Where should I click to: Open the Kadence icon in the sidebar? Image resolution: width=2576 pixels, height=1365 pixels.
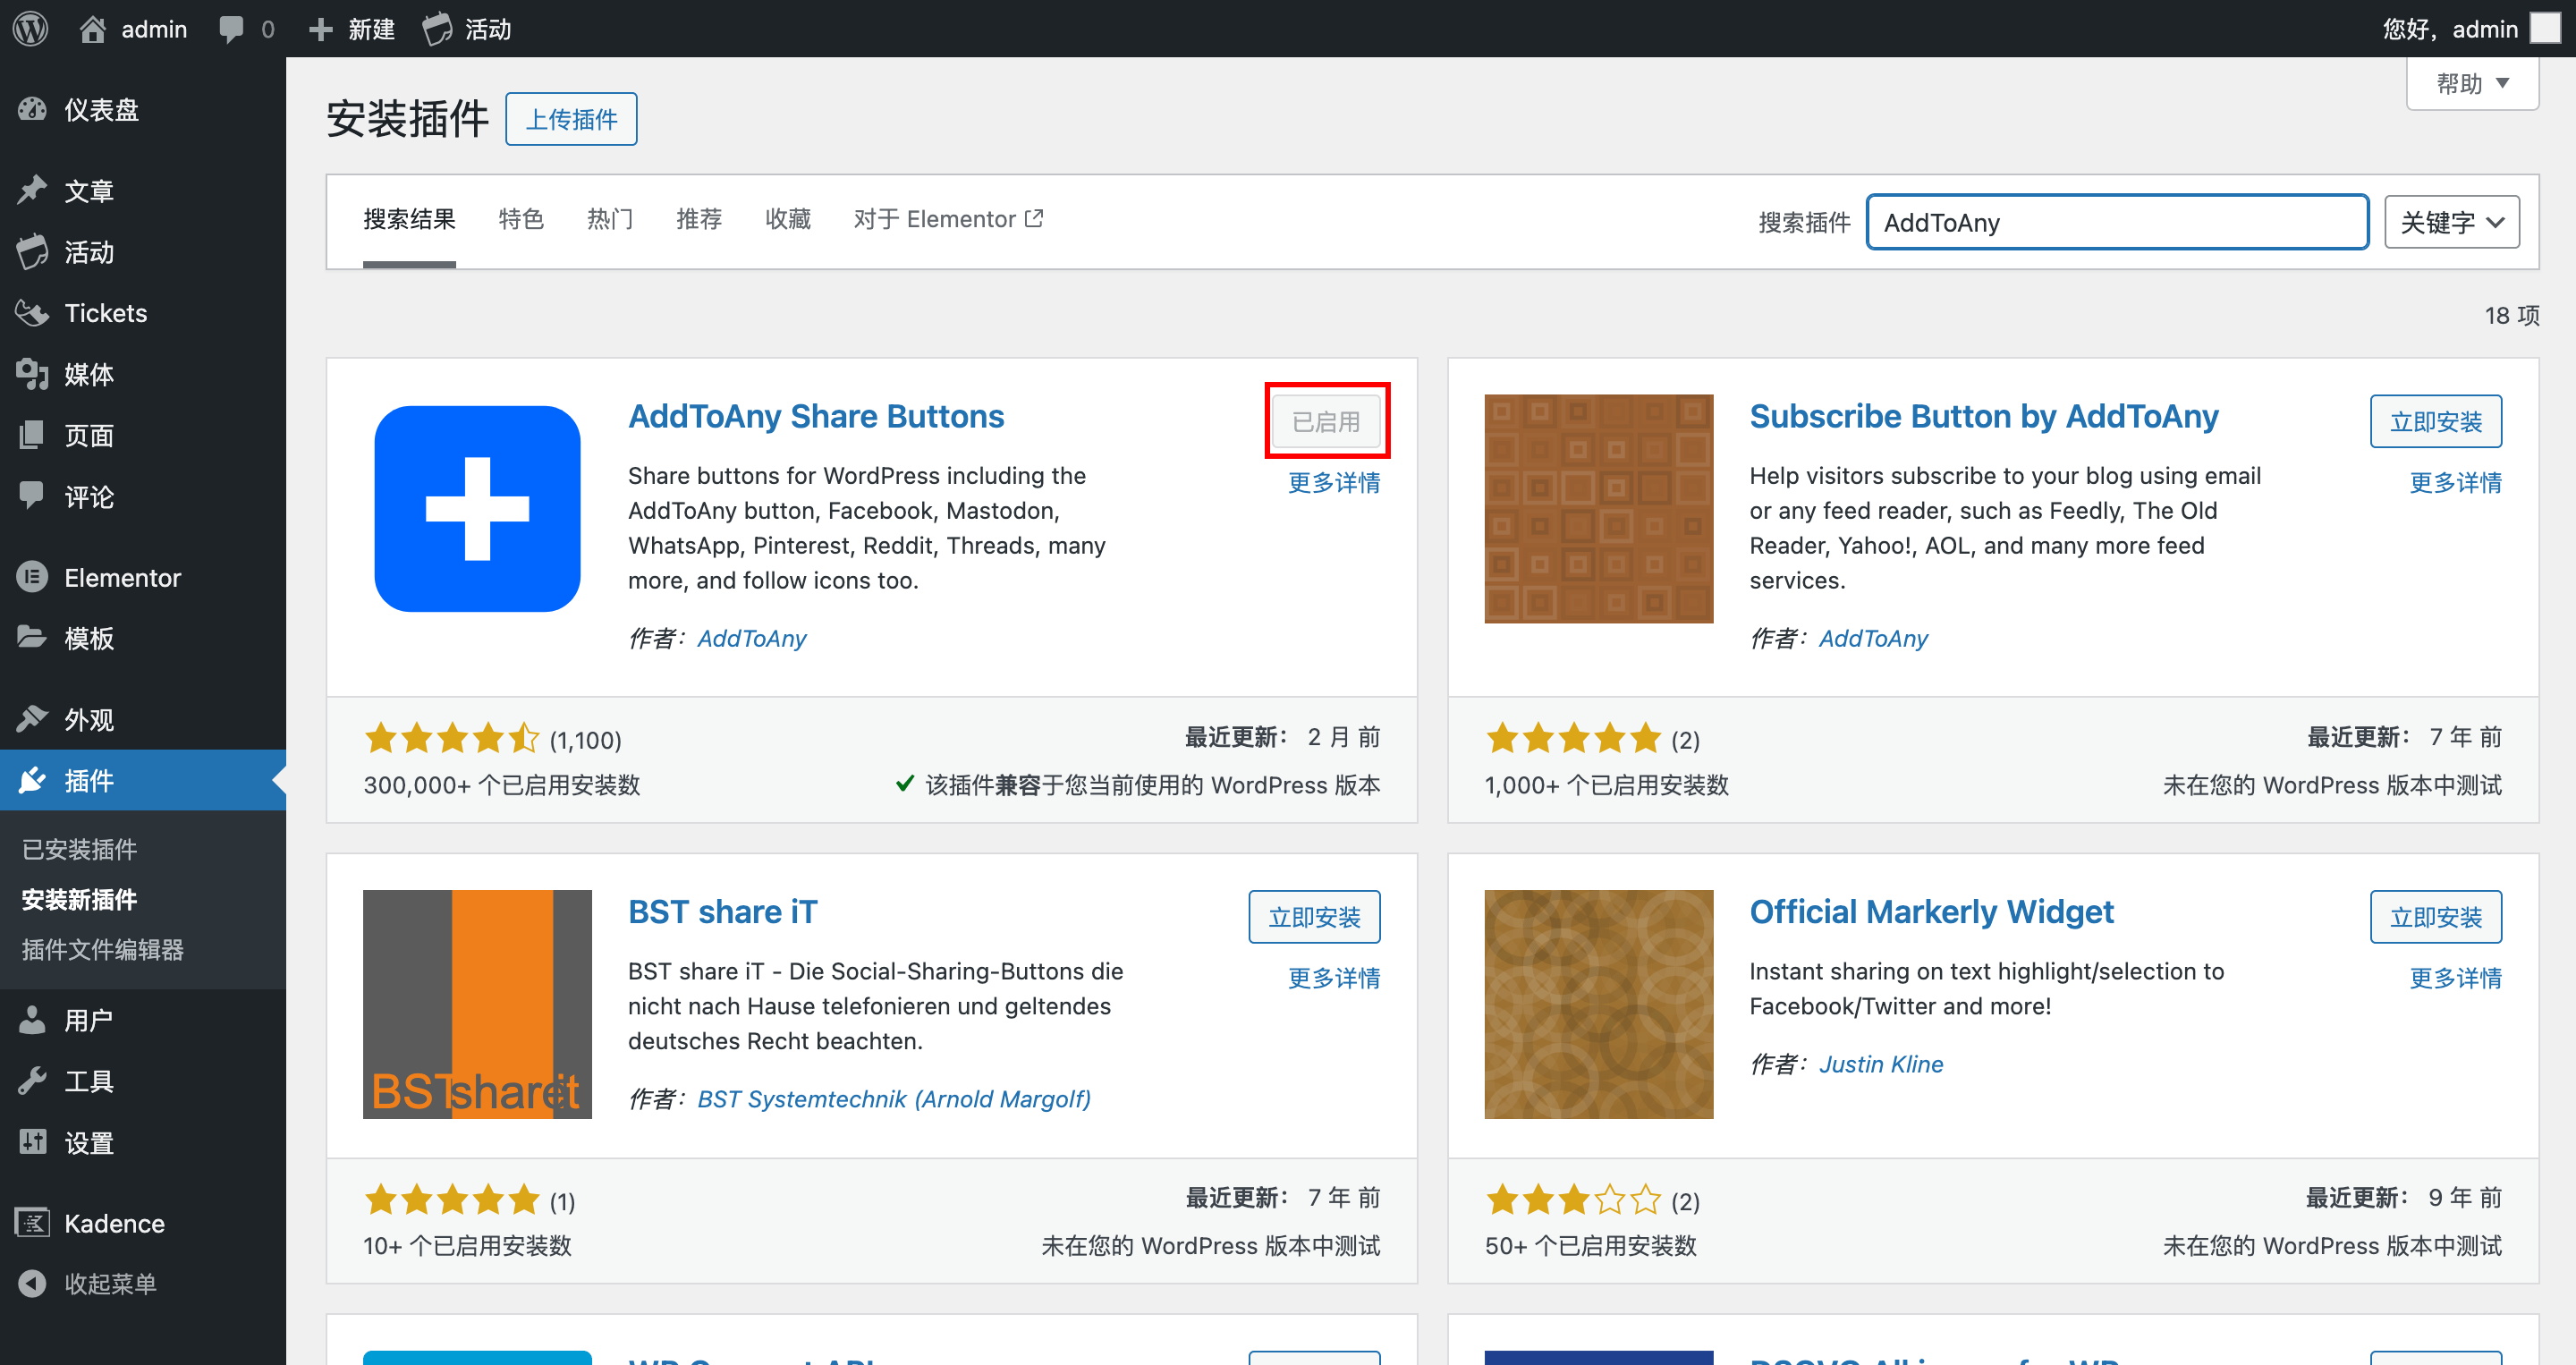[33, 1223]
